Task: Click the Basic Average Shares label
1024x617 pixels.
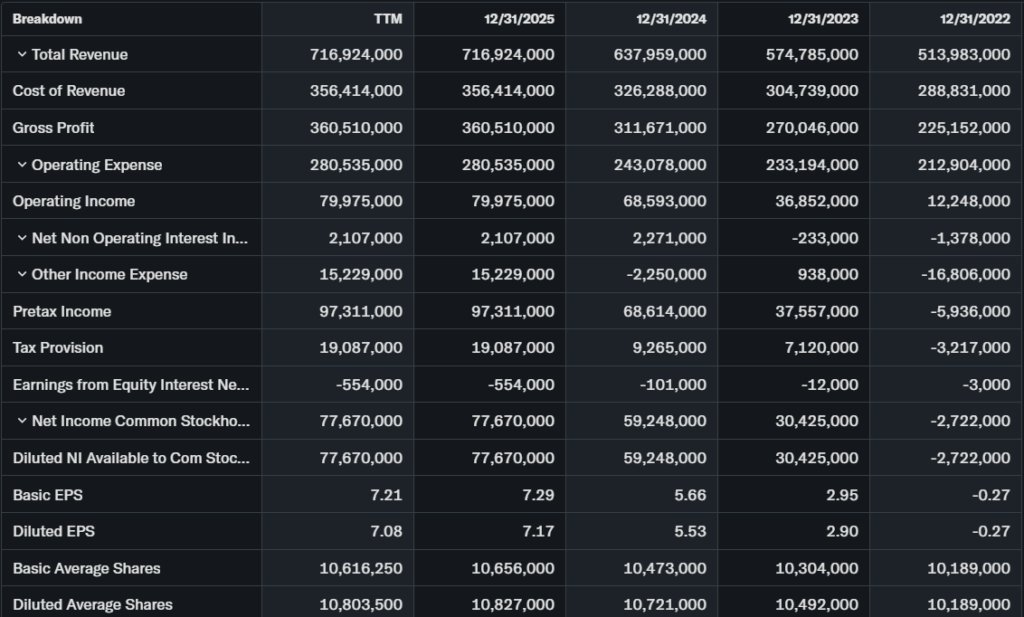Action: [86, 568]
